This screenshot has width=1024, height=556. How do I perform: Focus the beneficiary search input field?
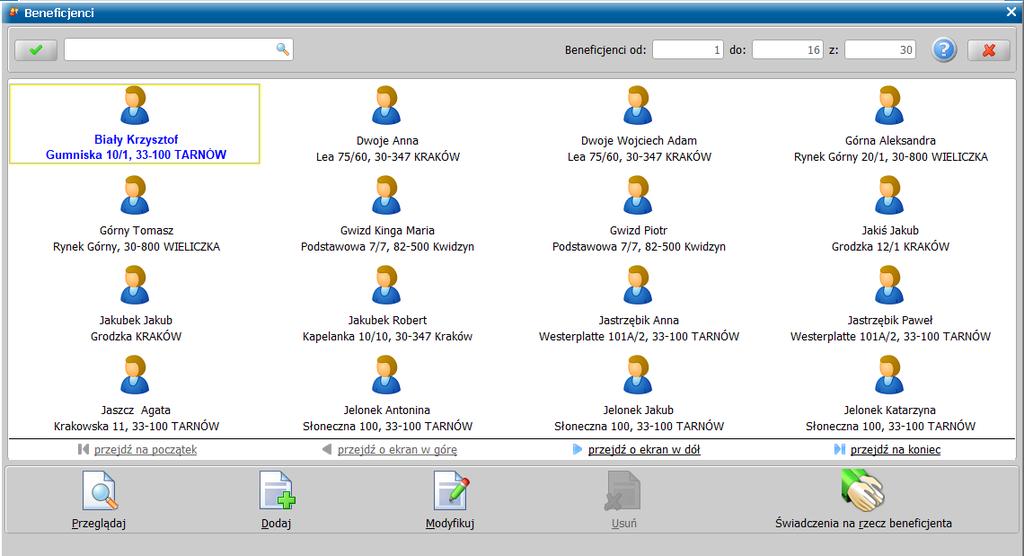[x=178, y=50]
